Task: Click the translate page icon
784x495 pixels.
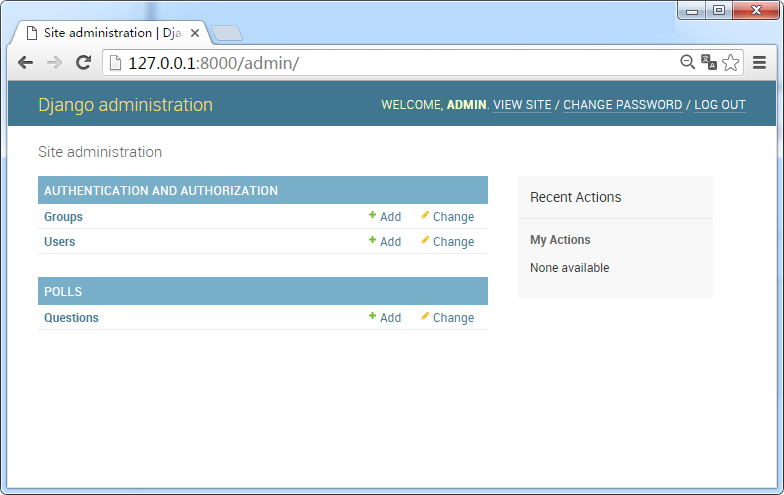Action: pos(708,62)
